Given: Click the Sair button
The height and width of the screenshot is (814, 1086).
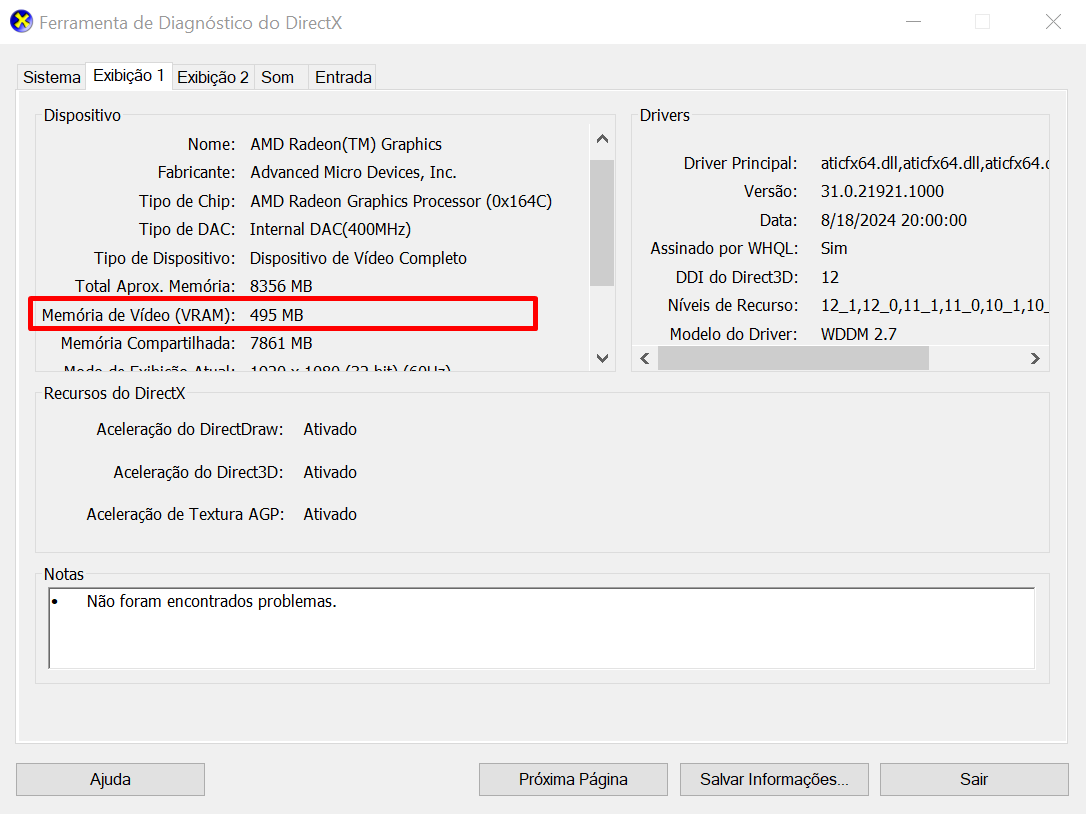Looking at the screenshot, I should (974, 779).
